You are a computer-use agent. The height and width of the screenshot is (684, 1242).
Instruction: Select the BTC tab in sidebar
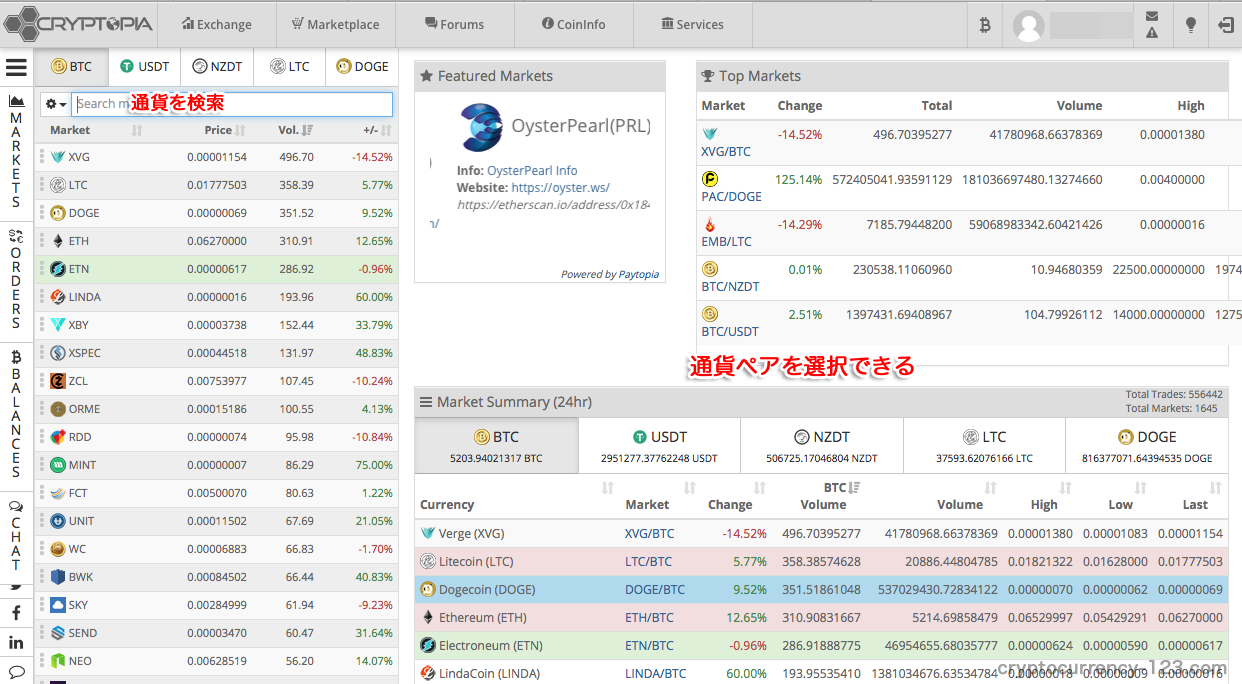[71, 67]
